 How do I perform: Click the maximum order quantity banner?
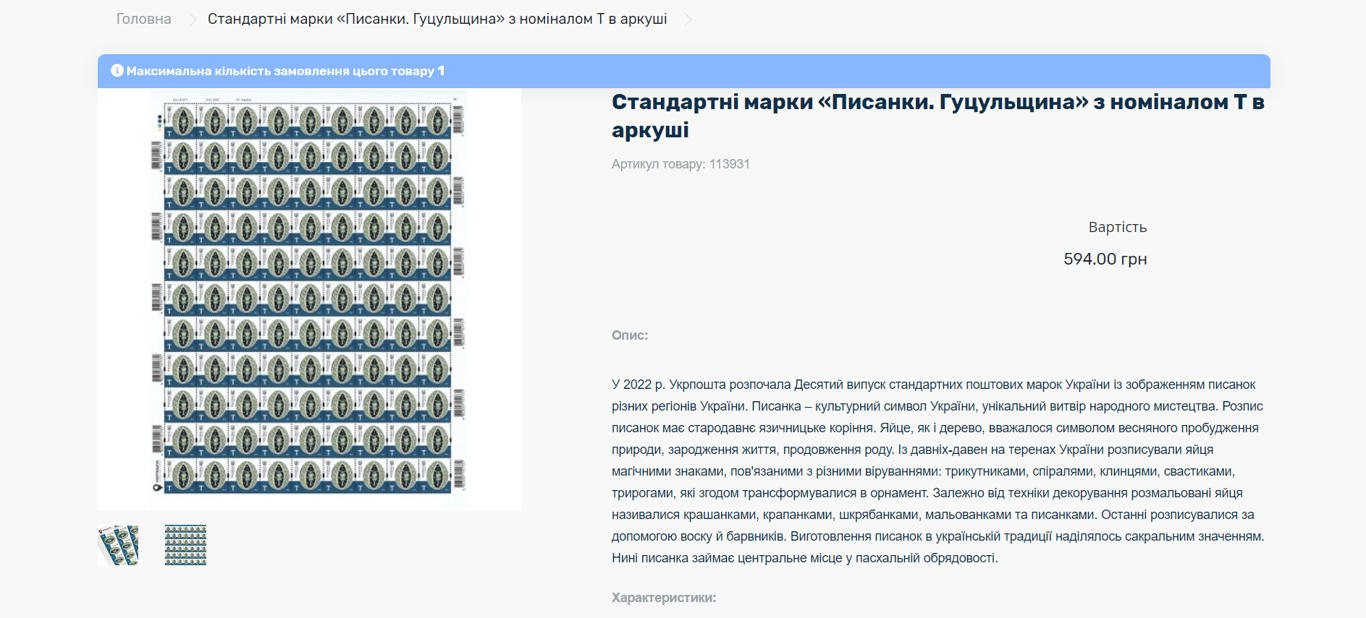pyautogui.click(x=683, y=71)
